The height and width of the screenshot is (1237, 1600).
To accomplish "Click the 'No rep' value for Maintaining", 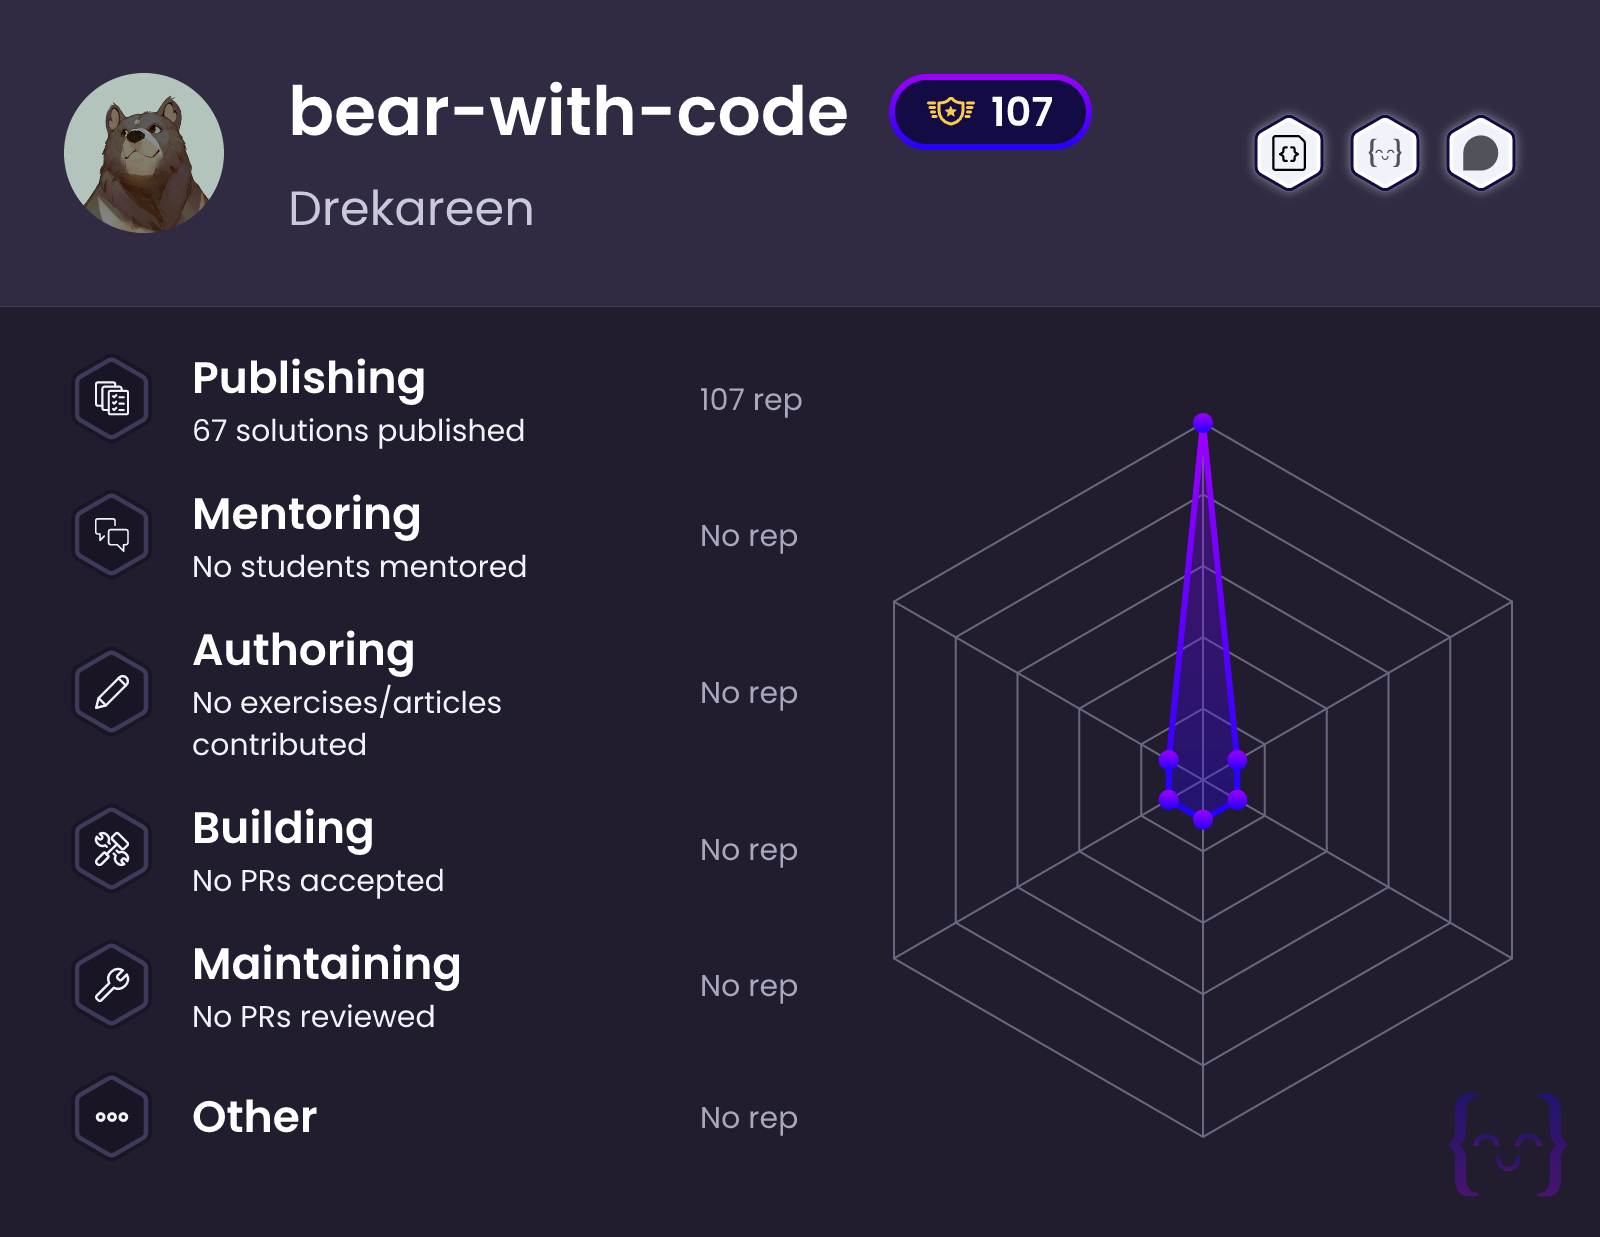I will pos(749,986).
